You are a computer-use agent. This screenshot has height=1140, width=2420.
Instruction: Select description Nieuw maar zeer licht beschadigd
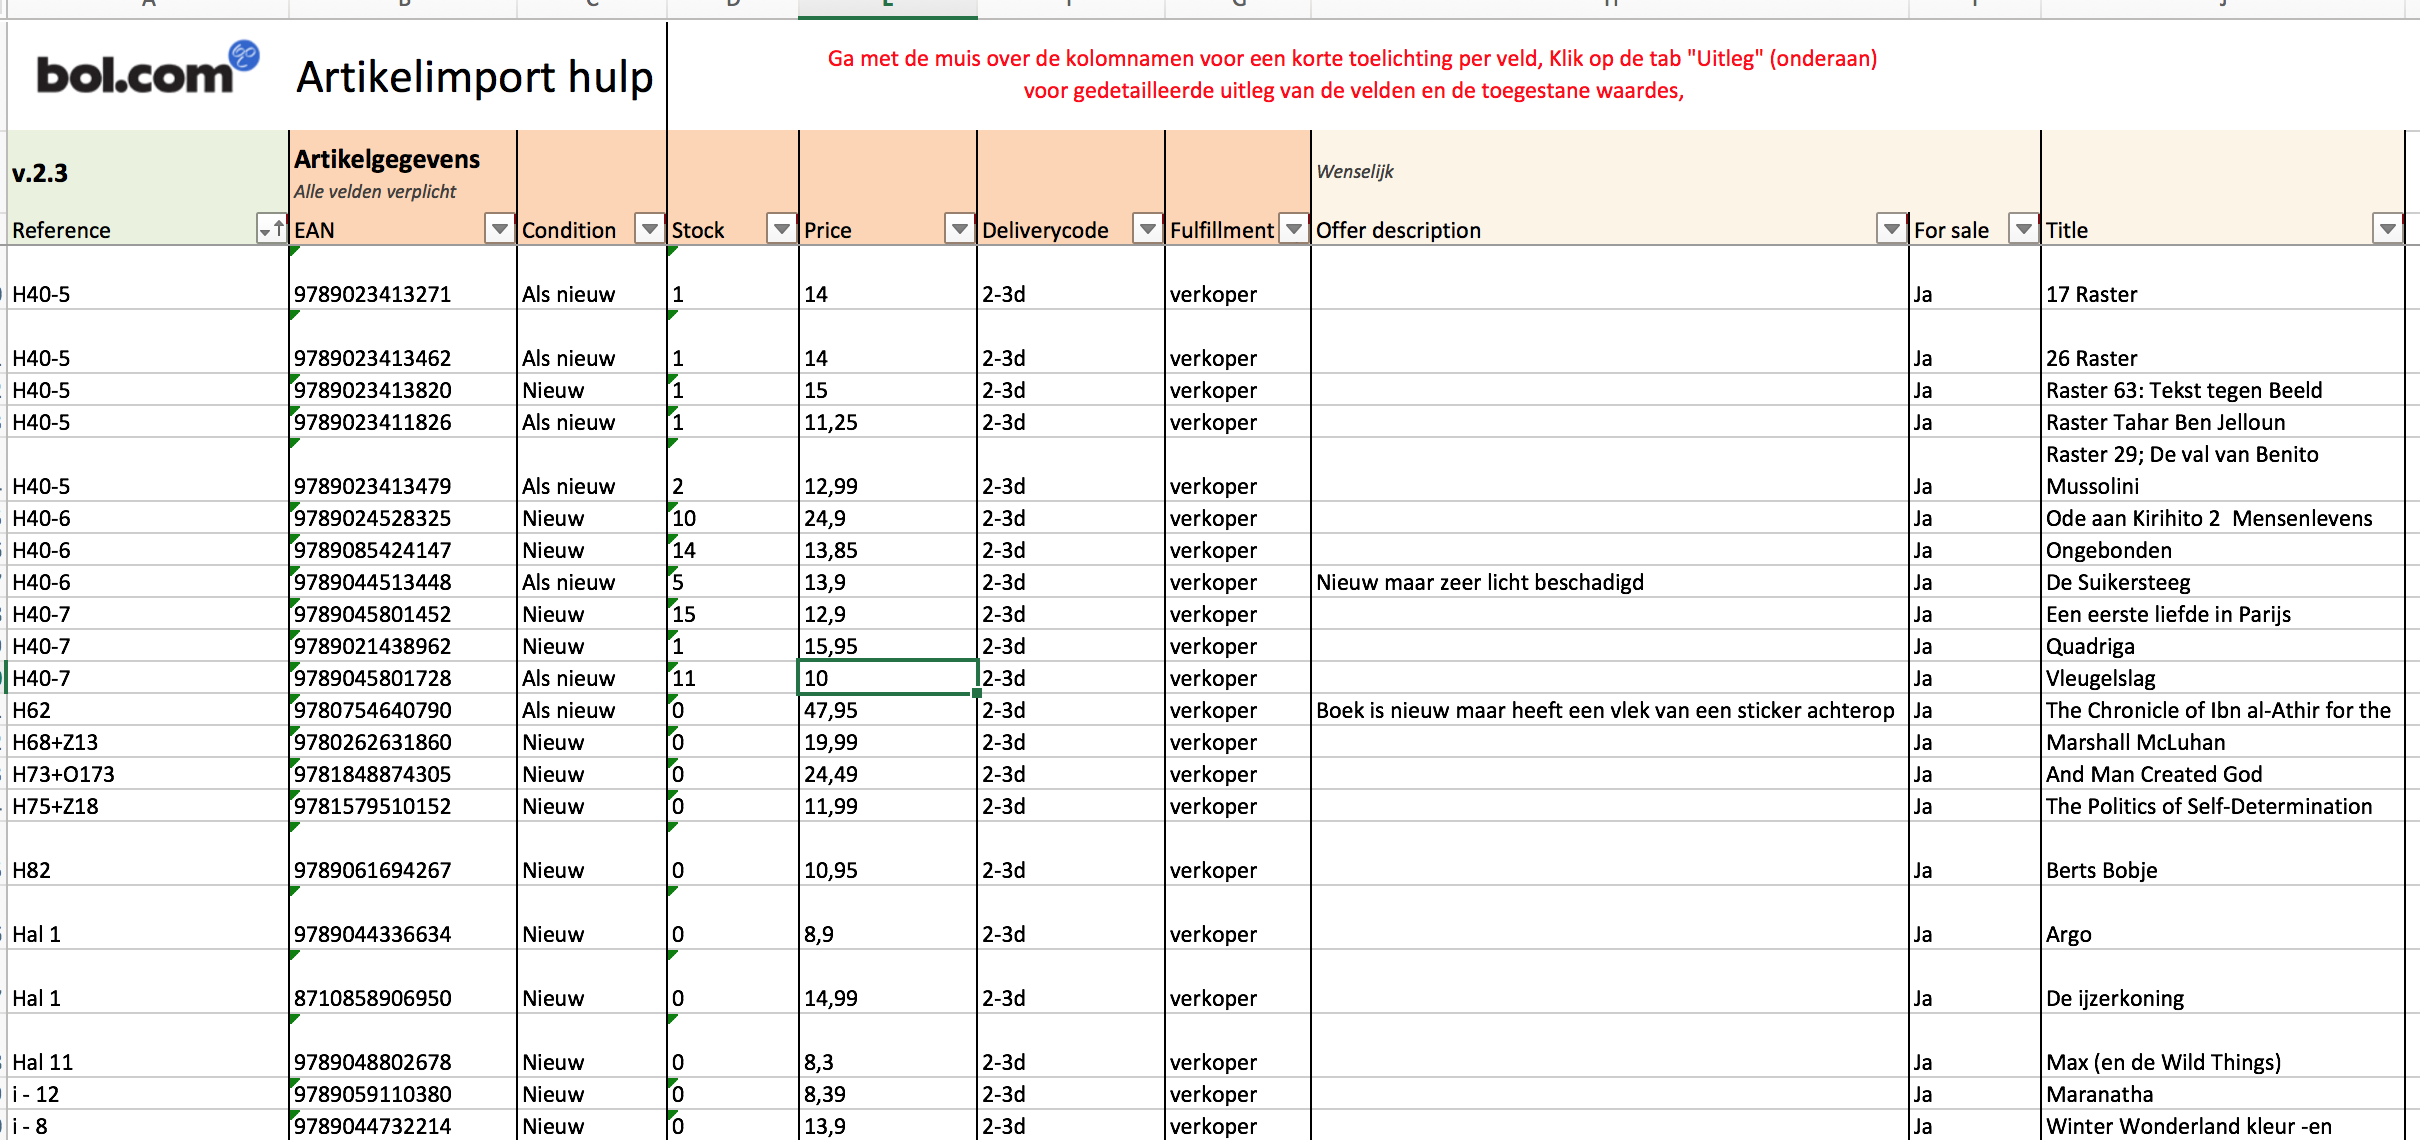(x=1610, y=582)
